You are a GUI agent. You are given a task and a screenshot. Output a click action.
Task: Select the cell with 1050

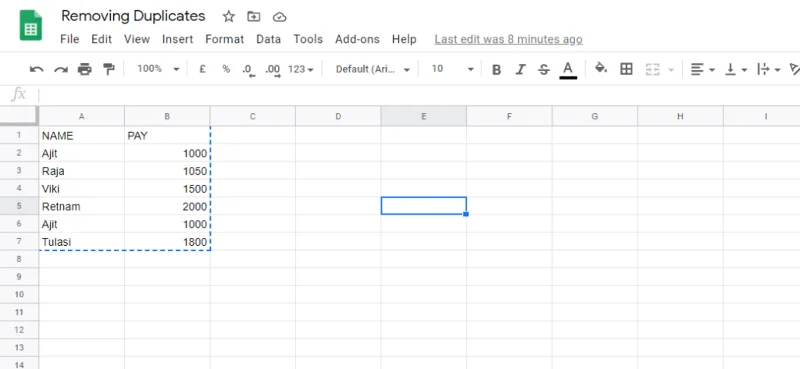point(167,171)
